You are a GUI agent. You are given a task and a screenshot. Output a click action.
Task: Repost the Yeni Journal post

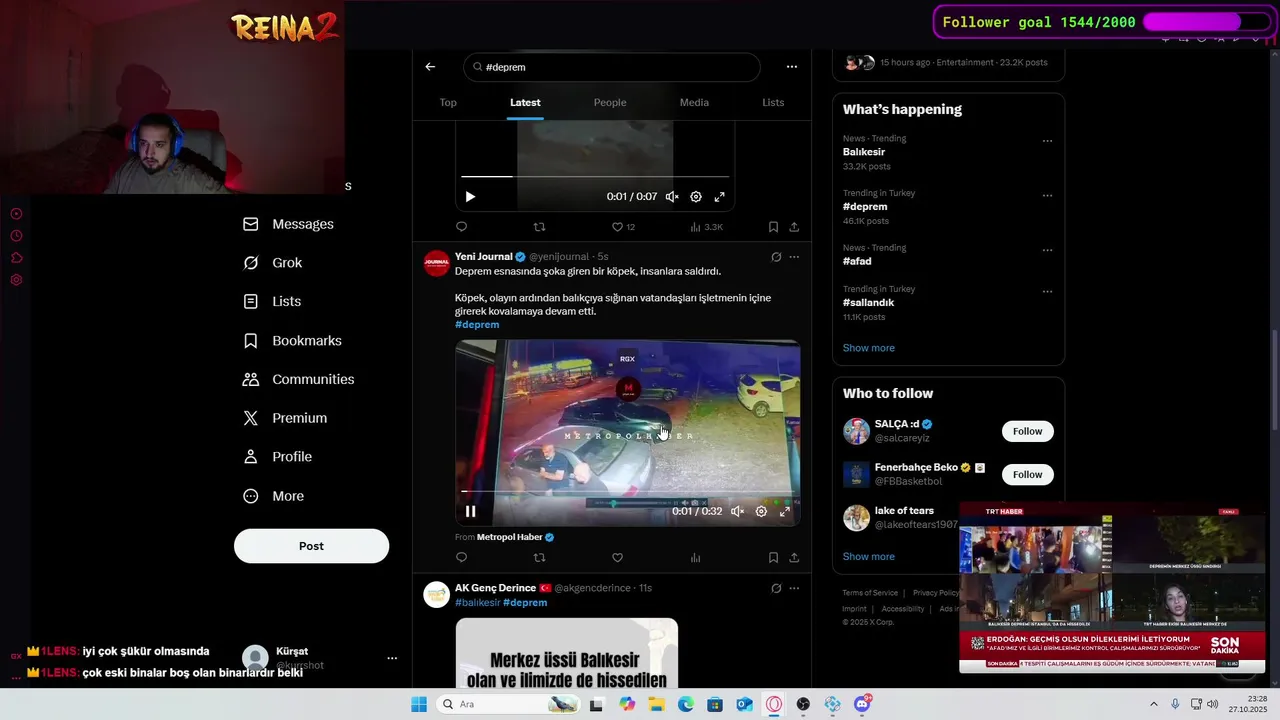click(x=539, y=557)
